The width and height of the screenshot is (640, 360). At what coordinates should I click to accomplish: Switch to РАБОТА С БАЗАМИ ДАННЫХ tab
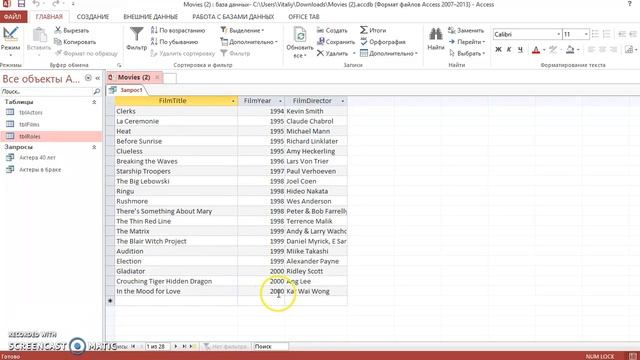(233, 17)
